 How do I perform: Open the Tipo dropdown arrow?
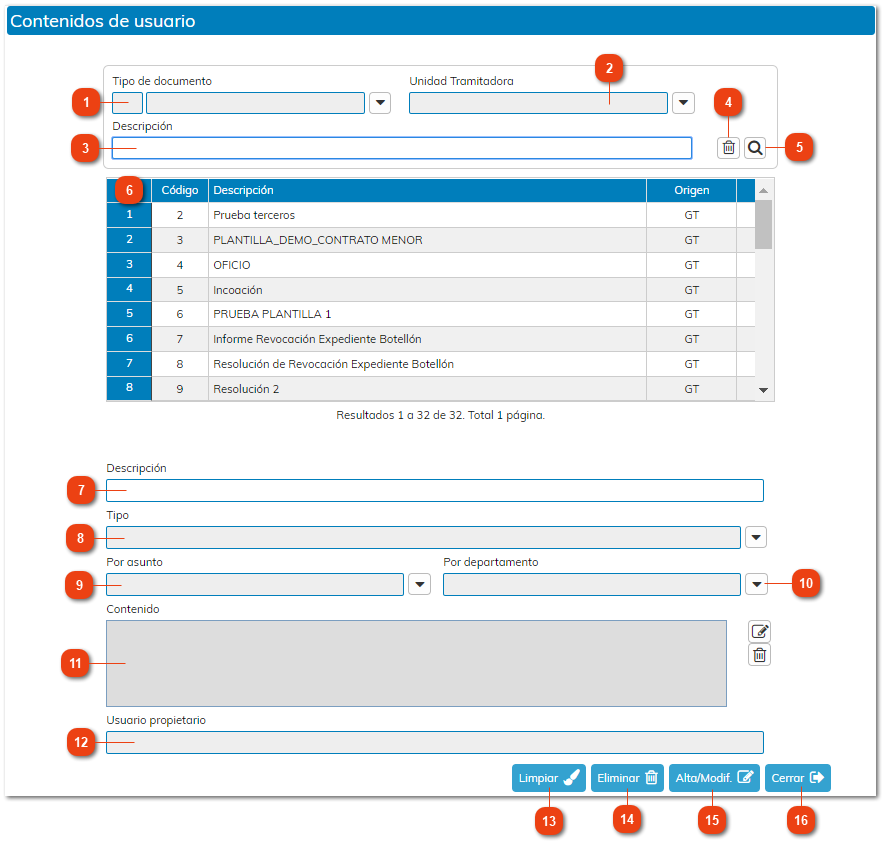pos(756,537)
